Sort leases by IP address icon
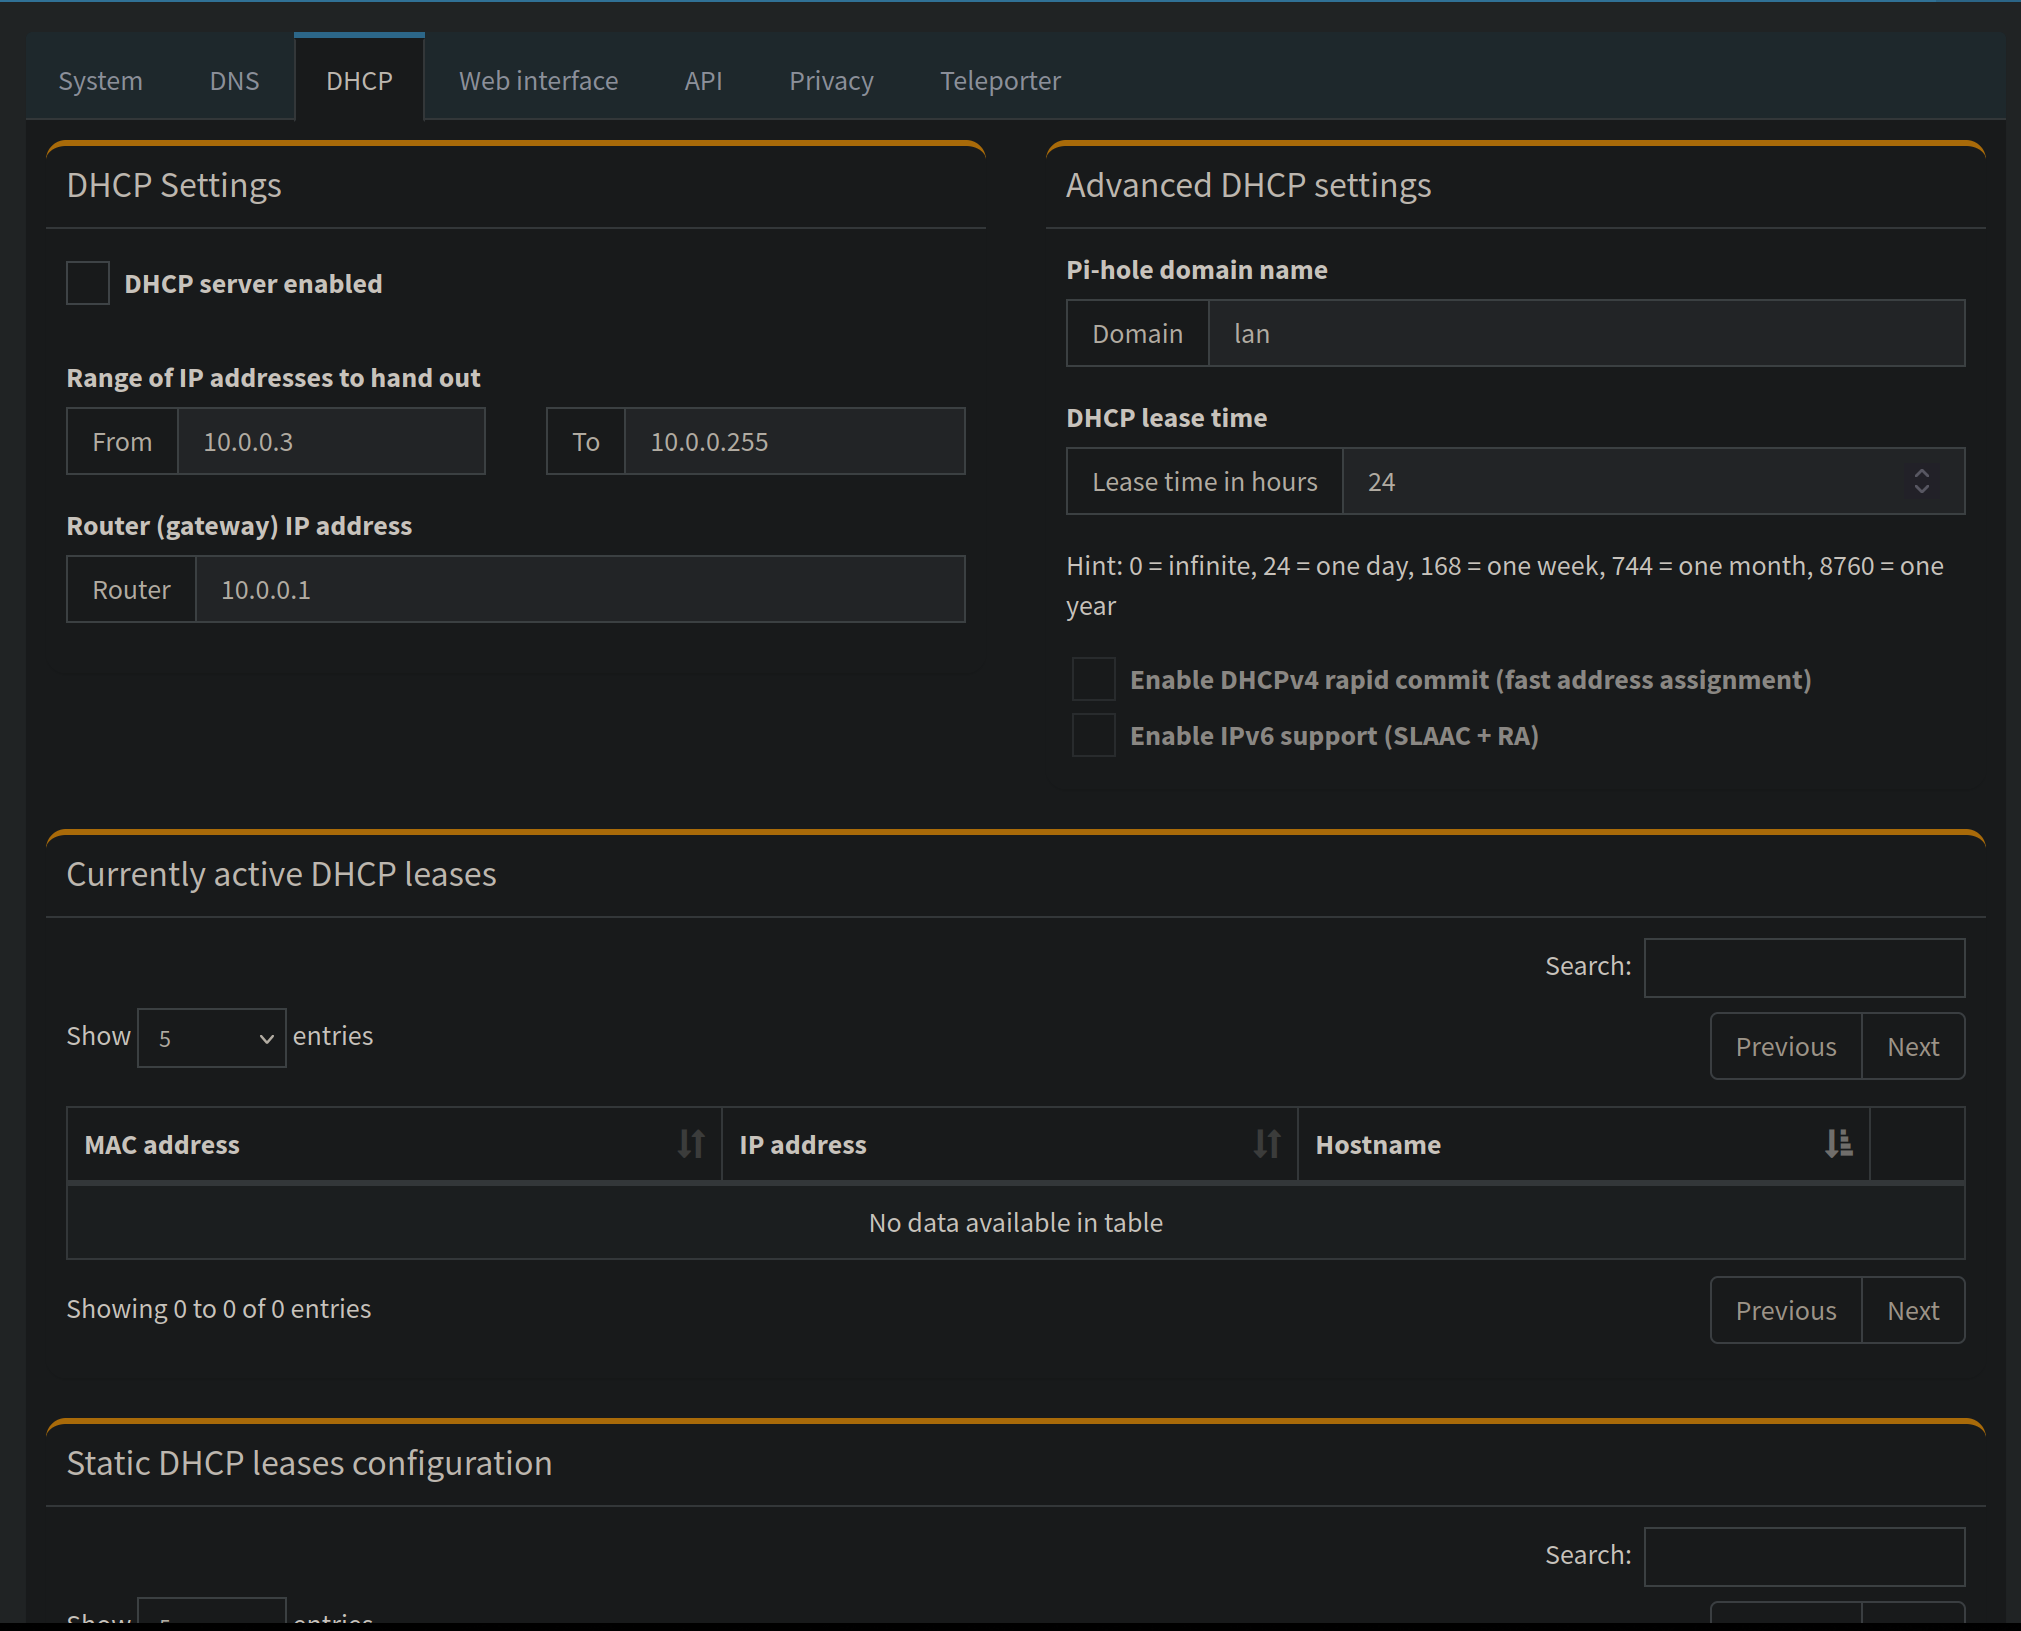2021x1631 pixels. pyautogui.click(x=1267, y=1143)
